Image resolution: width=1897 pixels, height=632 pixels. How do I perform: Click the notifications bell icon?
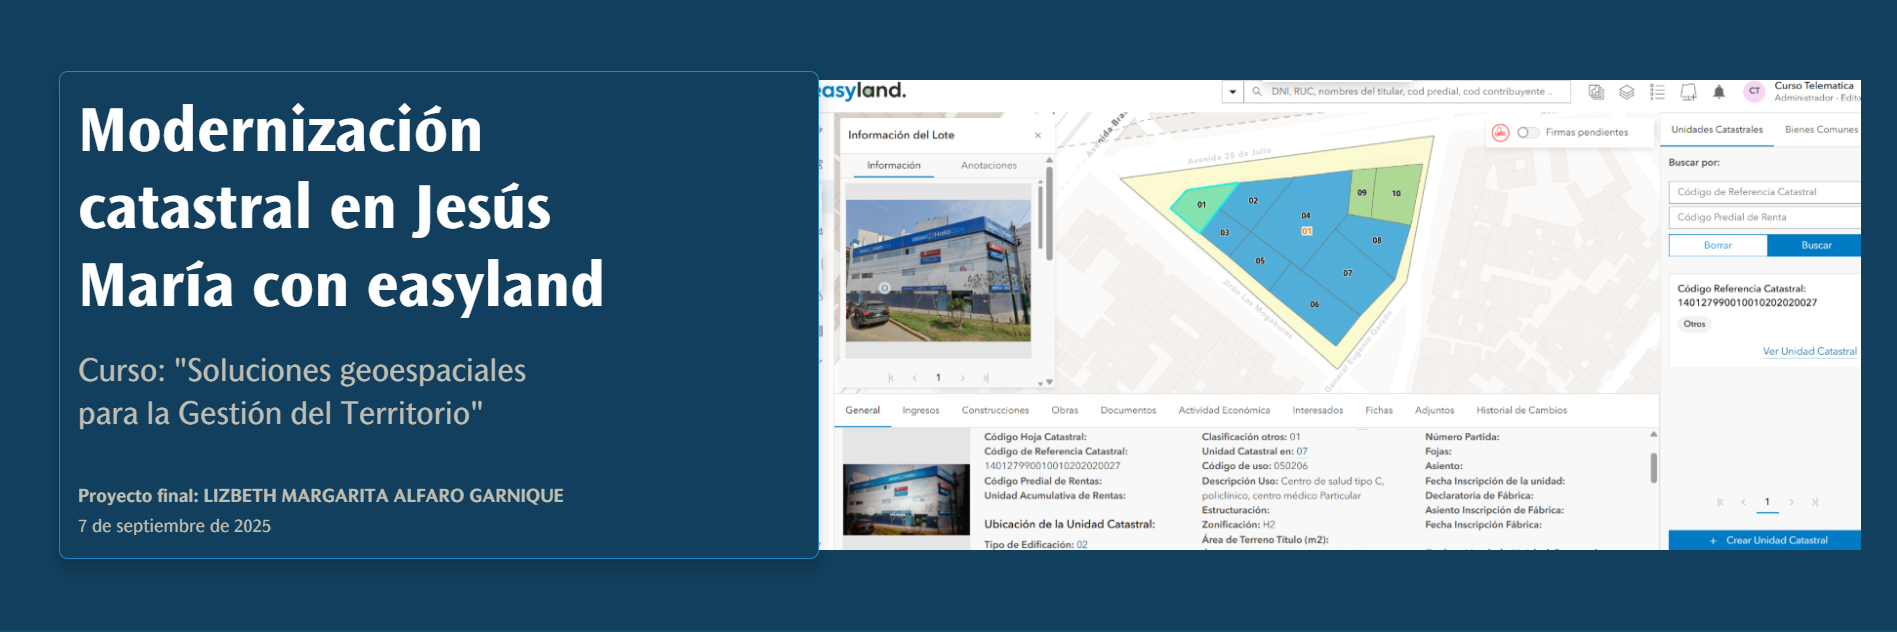click(1719, 92)
